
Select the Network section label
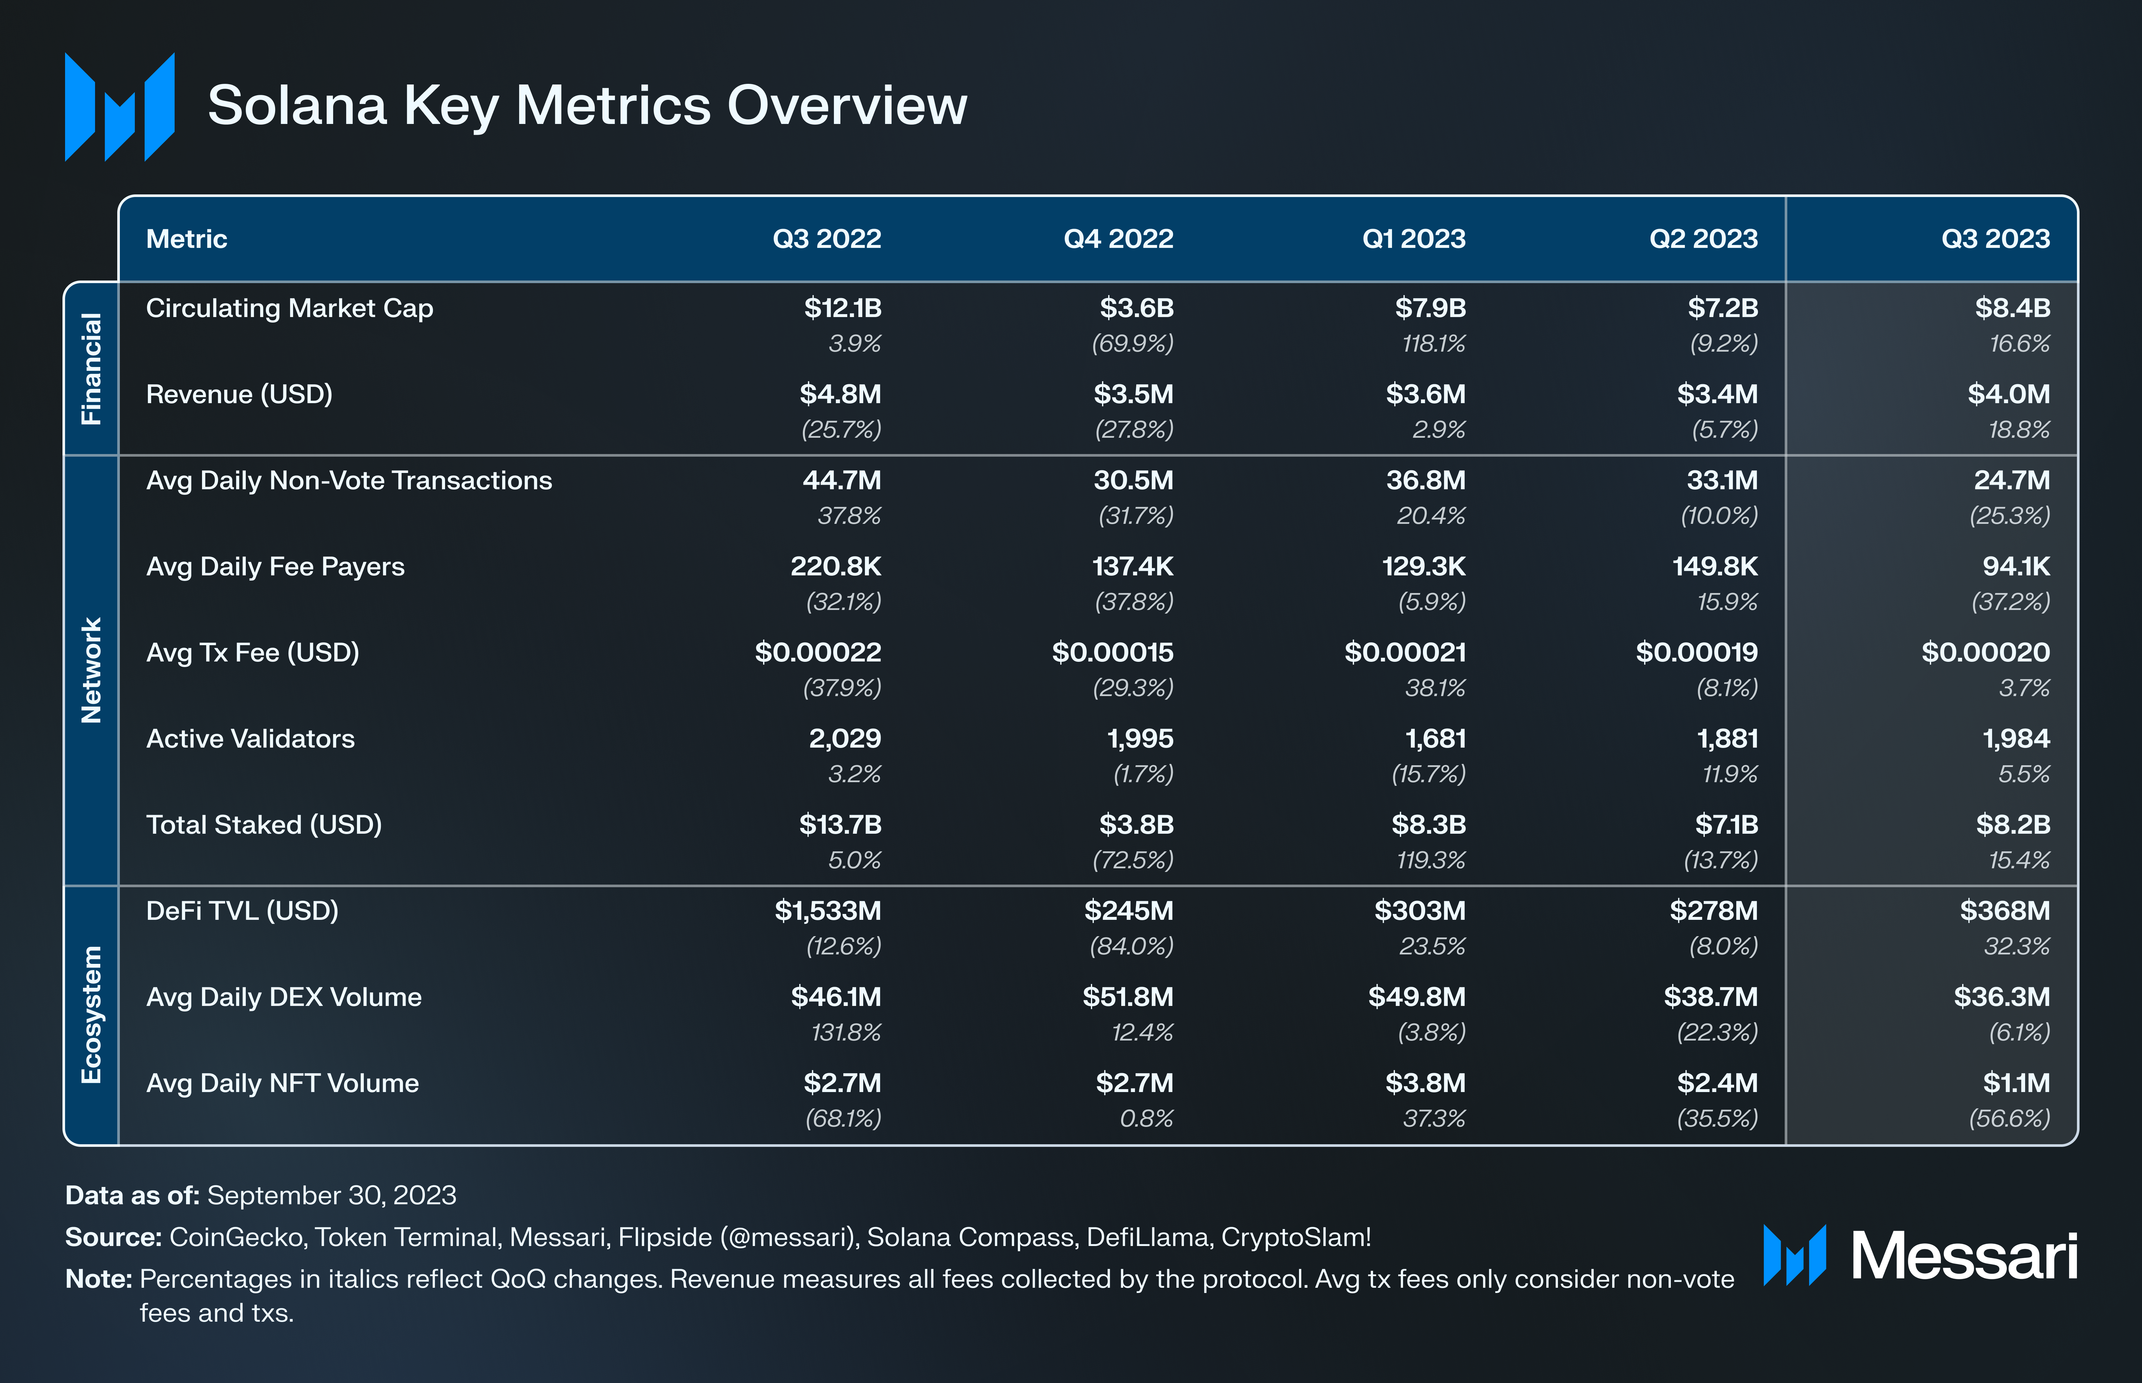click(91, 670)
